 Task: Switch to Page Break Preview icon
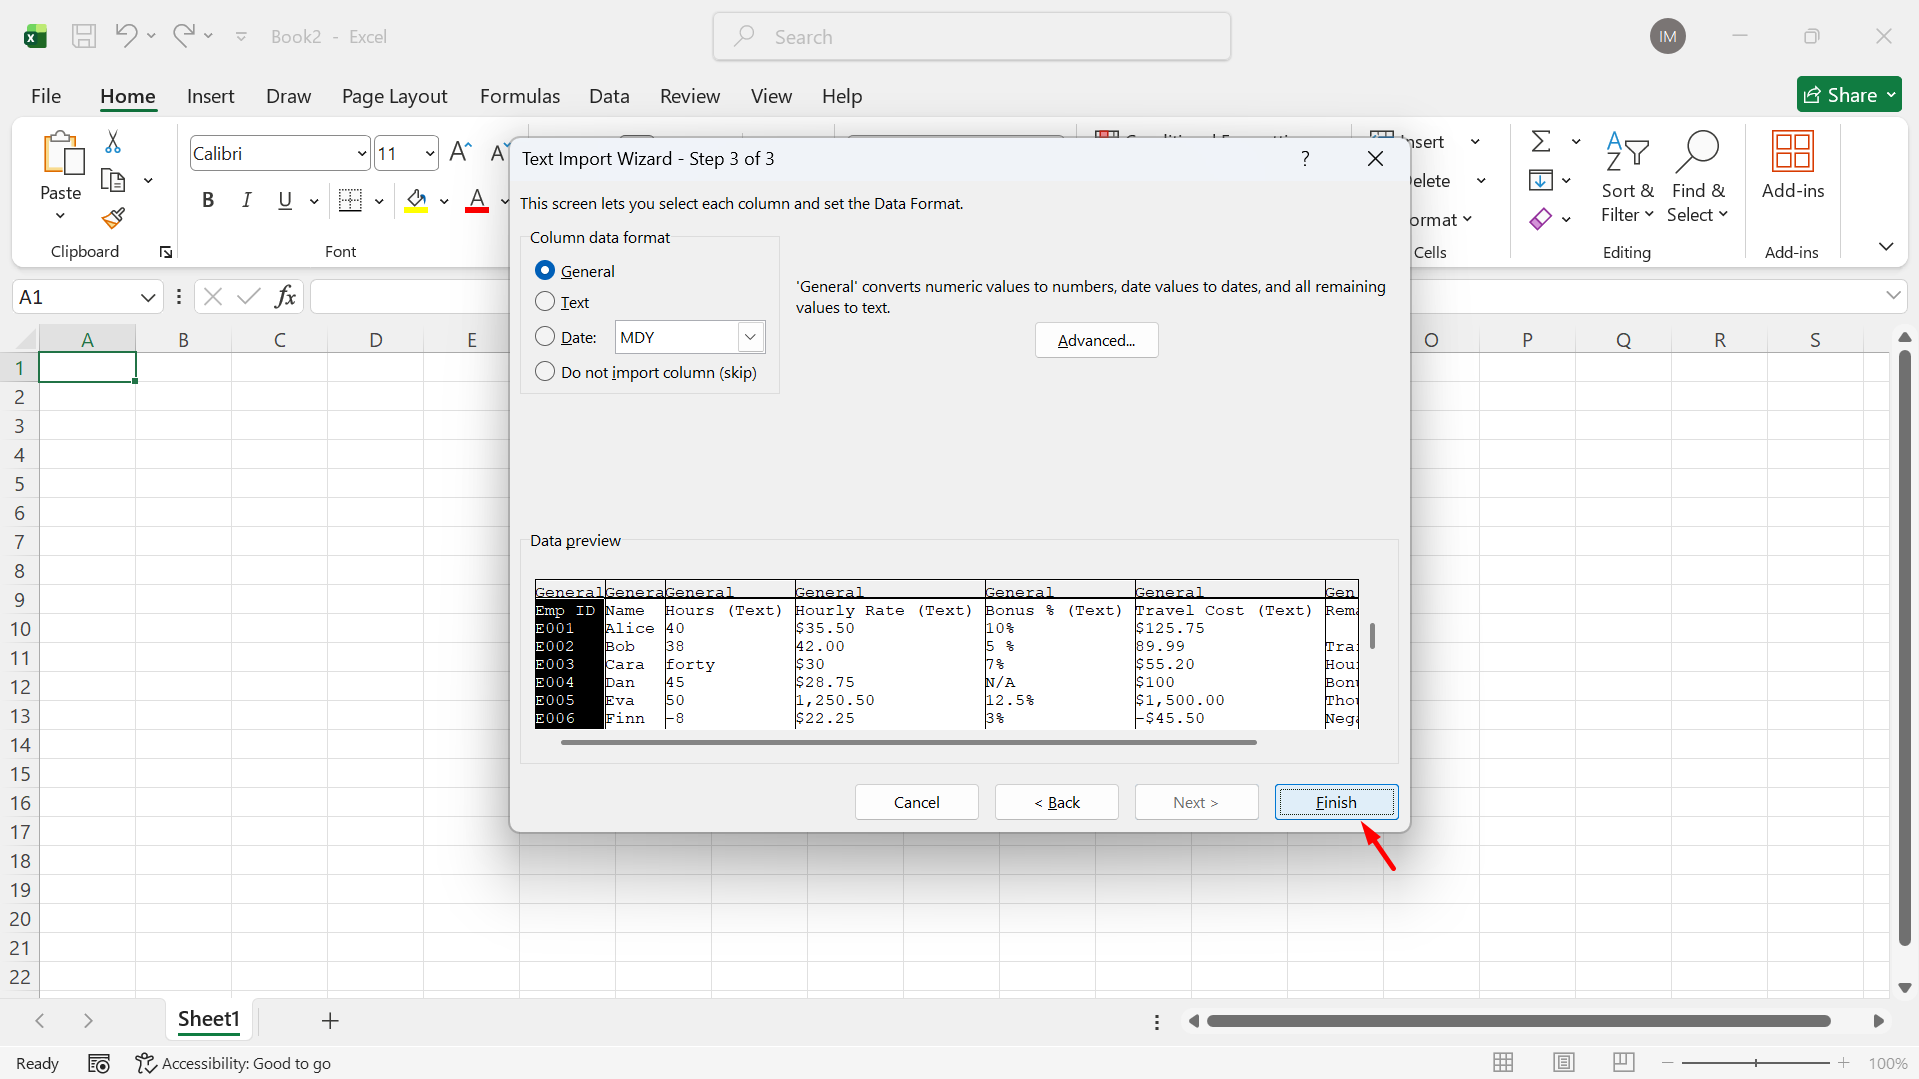coord(1624,1063)
